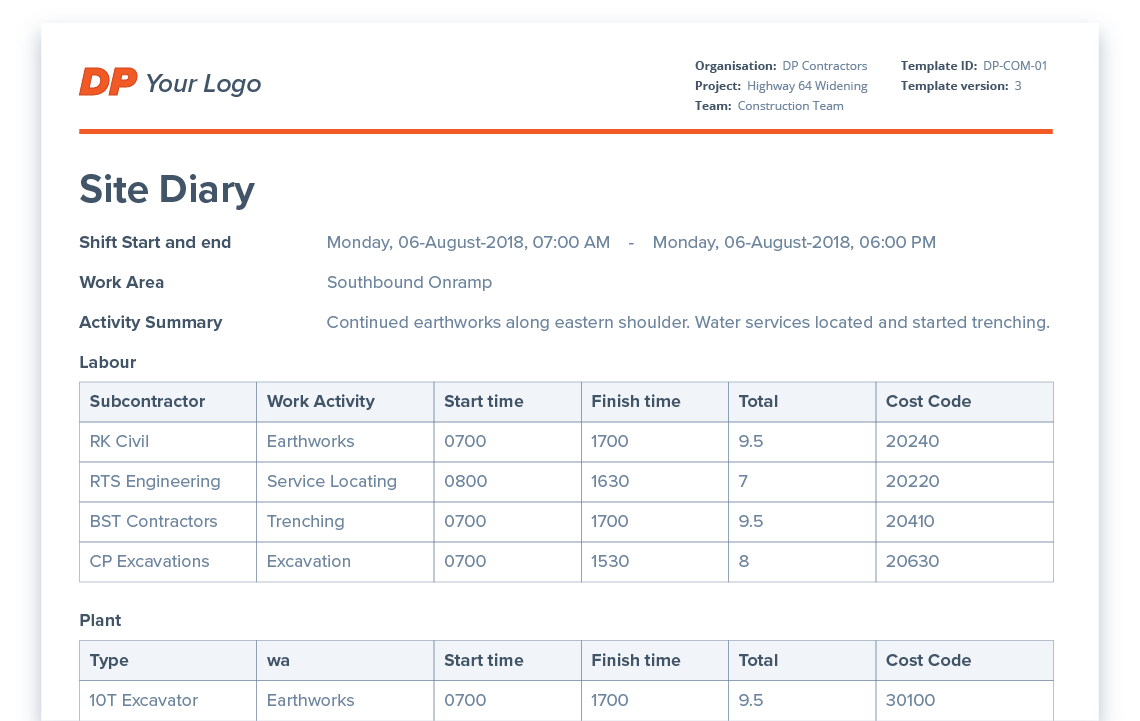This screenshot has width=1140, height=721.
Task: Click total 7 in RTS Engineering row
Action: [x=802, y=482]
